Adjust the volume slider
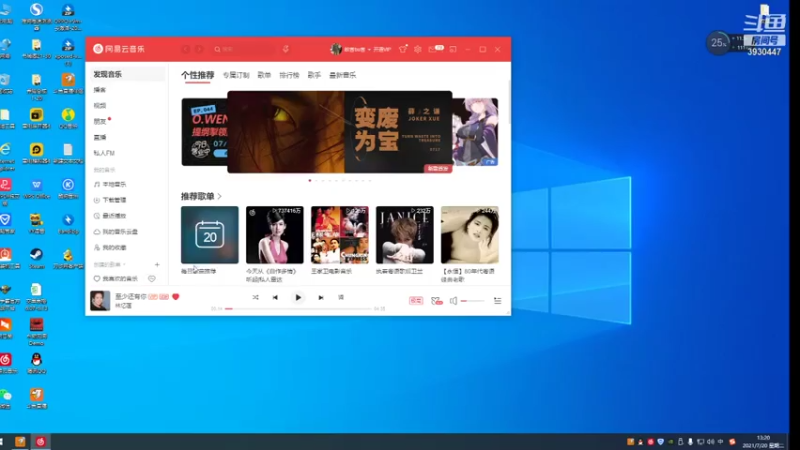 [x=472, y=301]
